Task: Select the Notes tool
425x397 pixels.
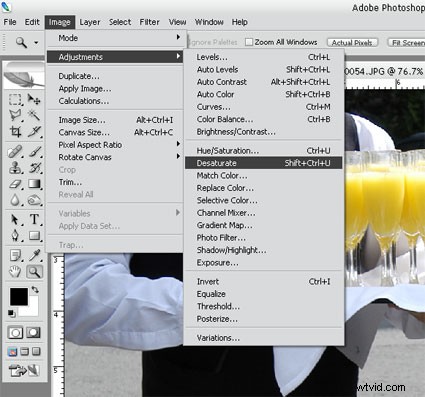Action: (15, 256)
